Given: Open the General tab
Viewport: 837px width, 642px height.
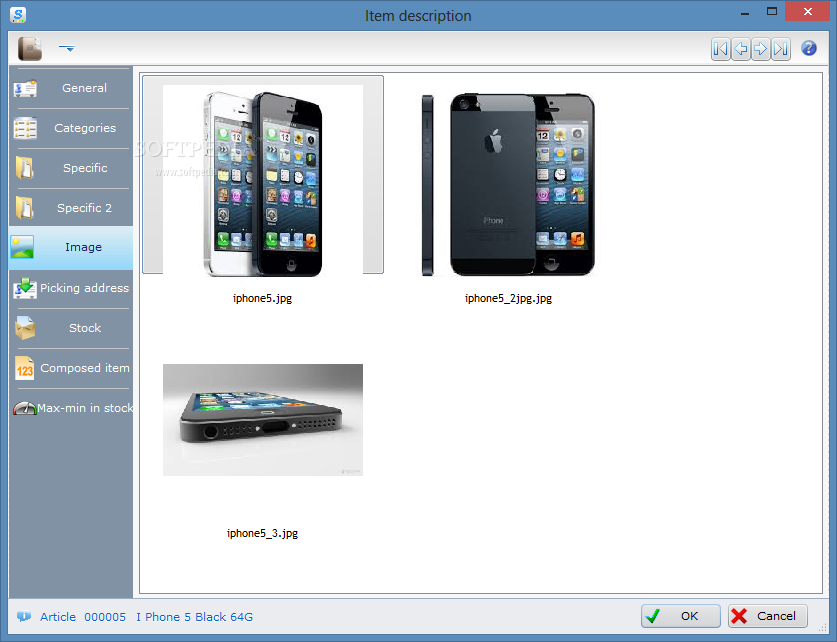Looking at the screenshot, I should pos(71,88).
